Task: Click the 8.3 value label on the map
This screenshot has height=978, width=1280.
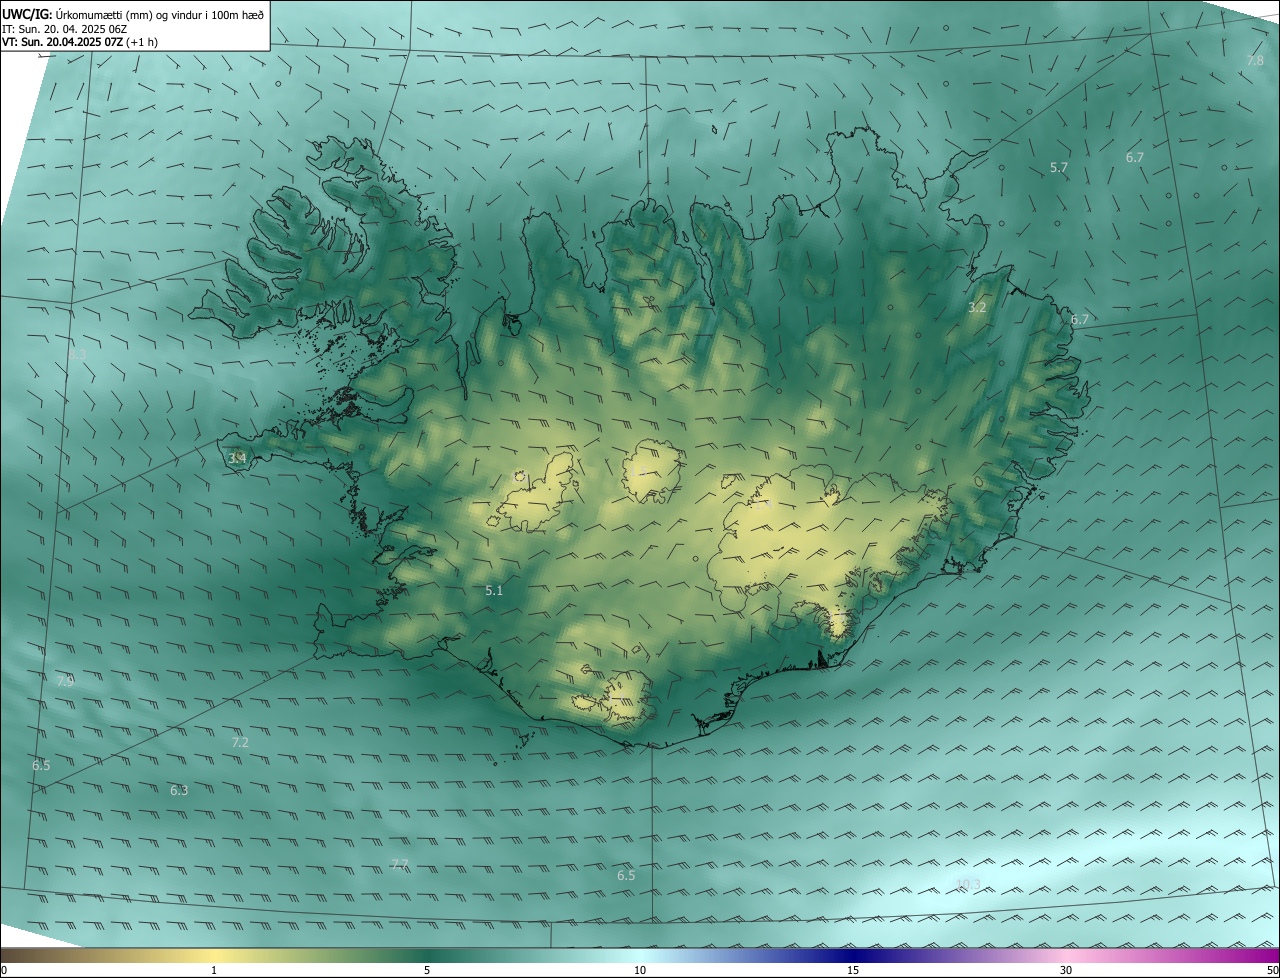Action: pyautogui.click(x=77, y=354)
